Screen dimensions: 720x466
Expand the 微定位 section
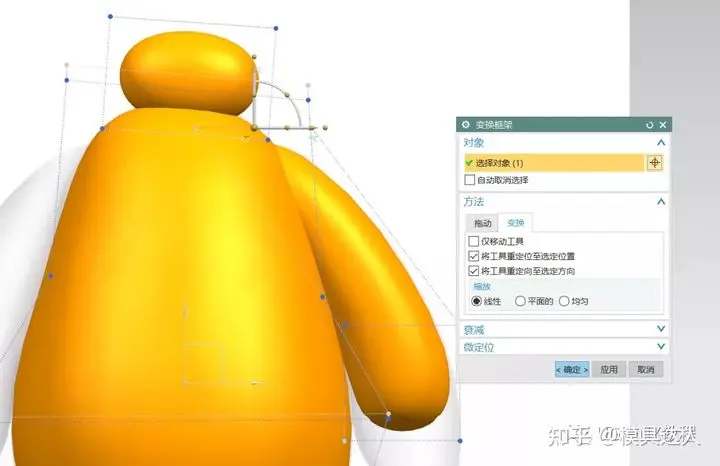(661, 346)
